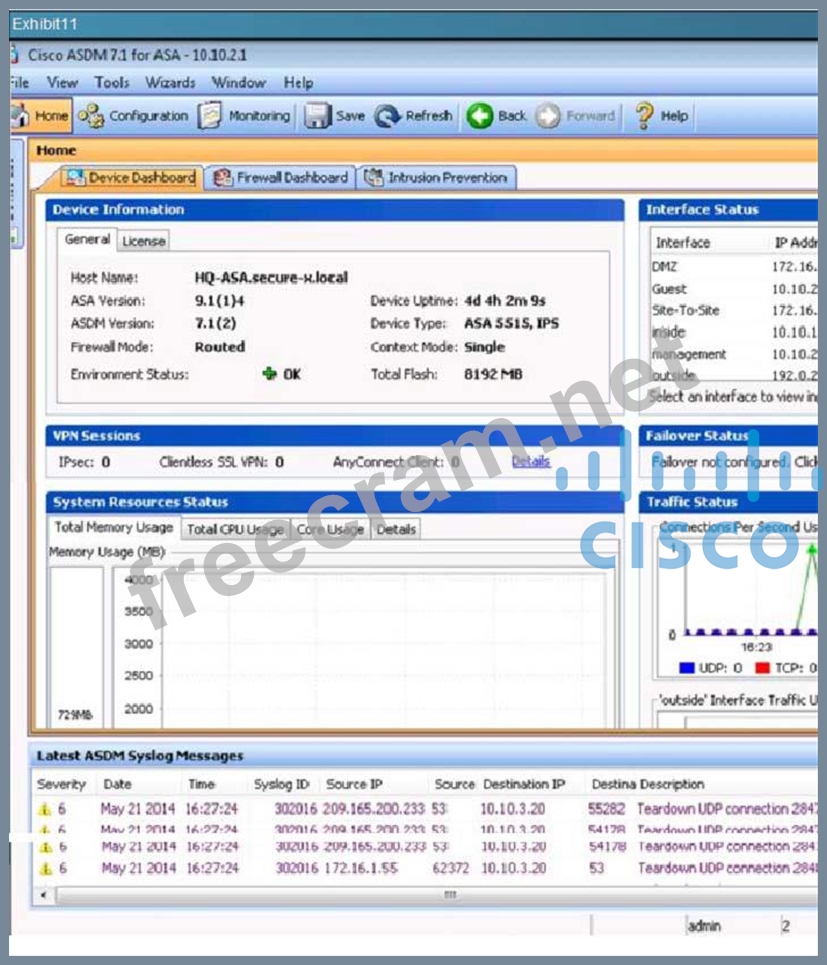The height and width of the screenshot is (965, 827).
Task: Open the Tools menu
Action: tap(112, 83)
